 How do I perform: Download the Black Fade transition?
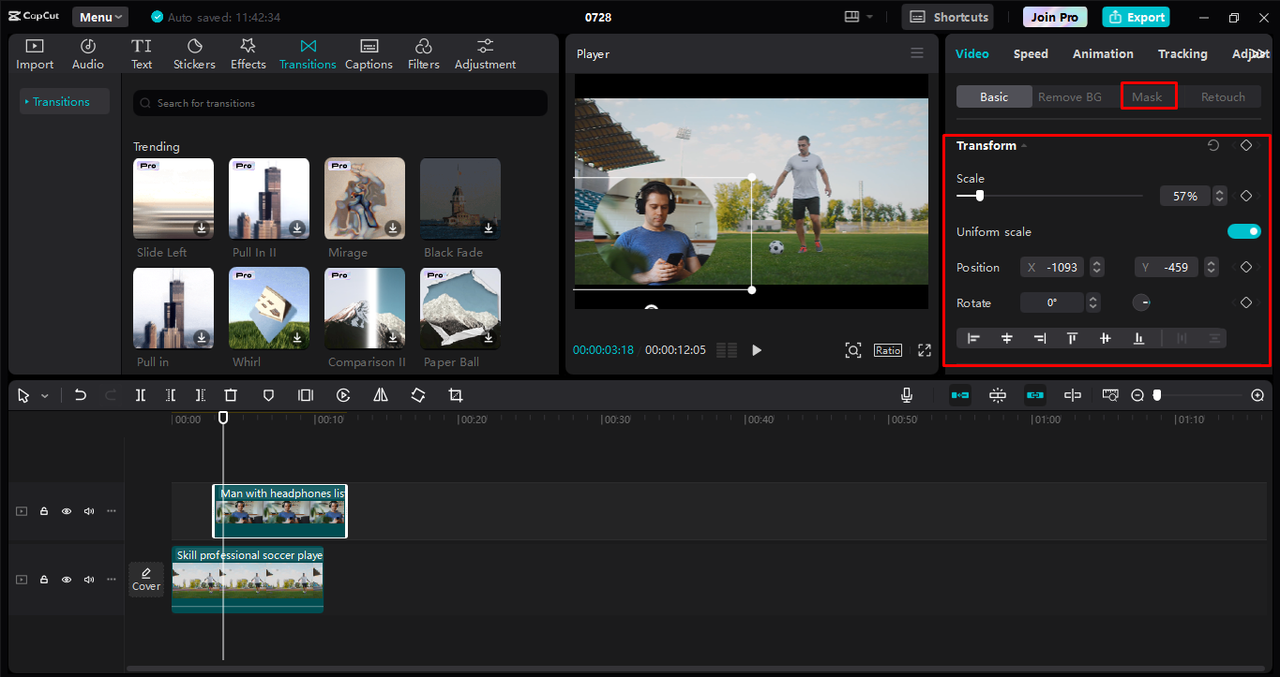(489, 228)
